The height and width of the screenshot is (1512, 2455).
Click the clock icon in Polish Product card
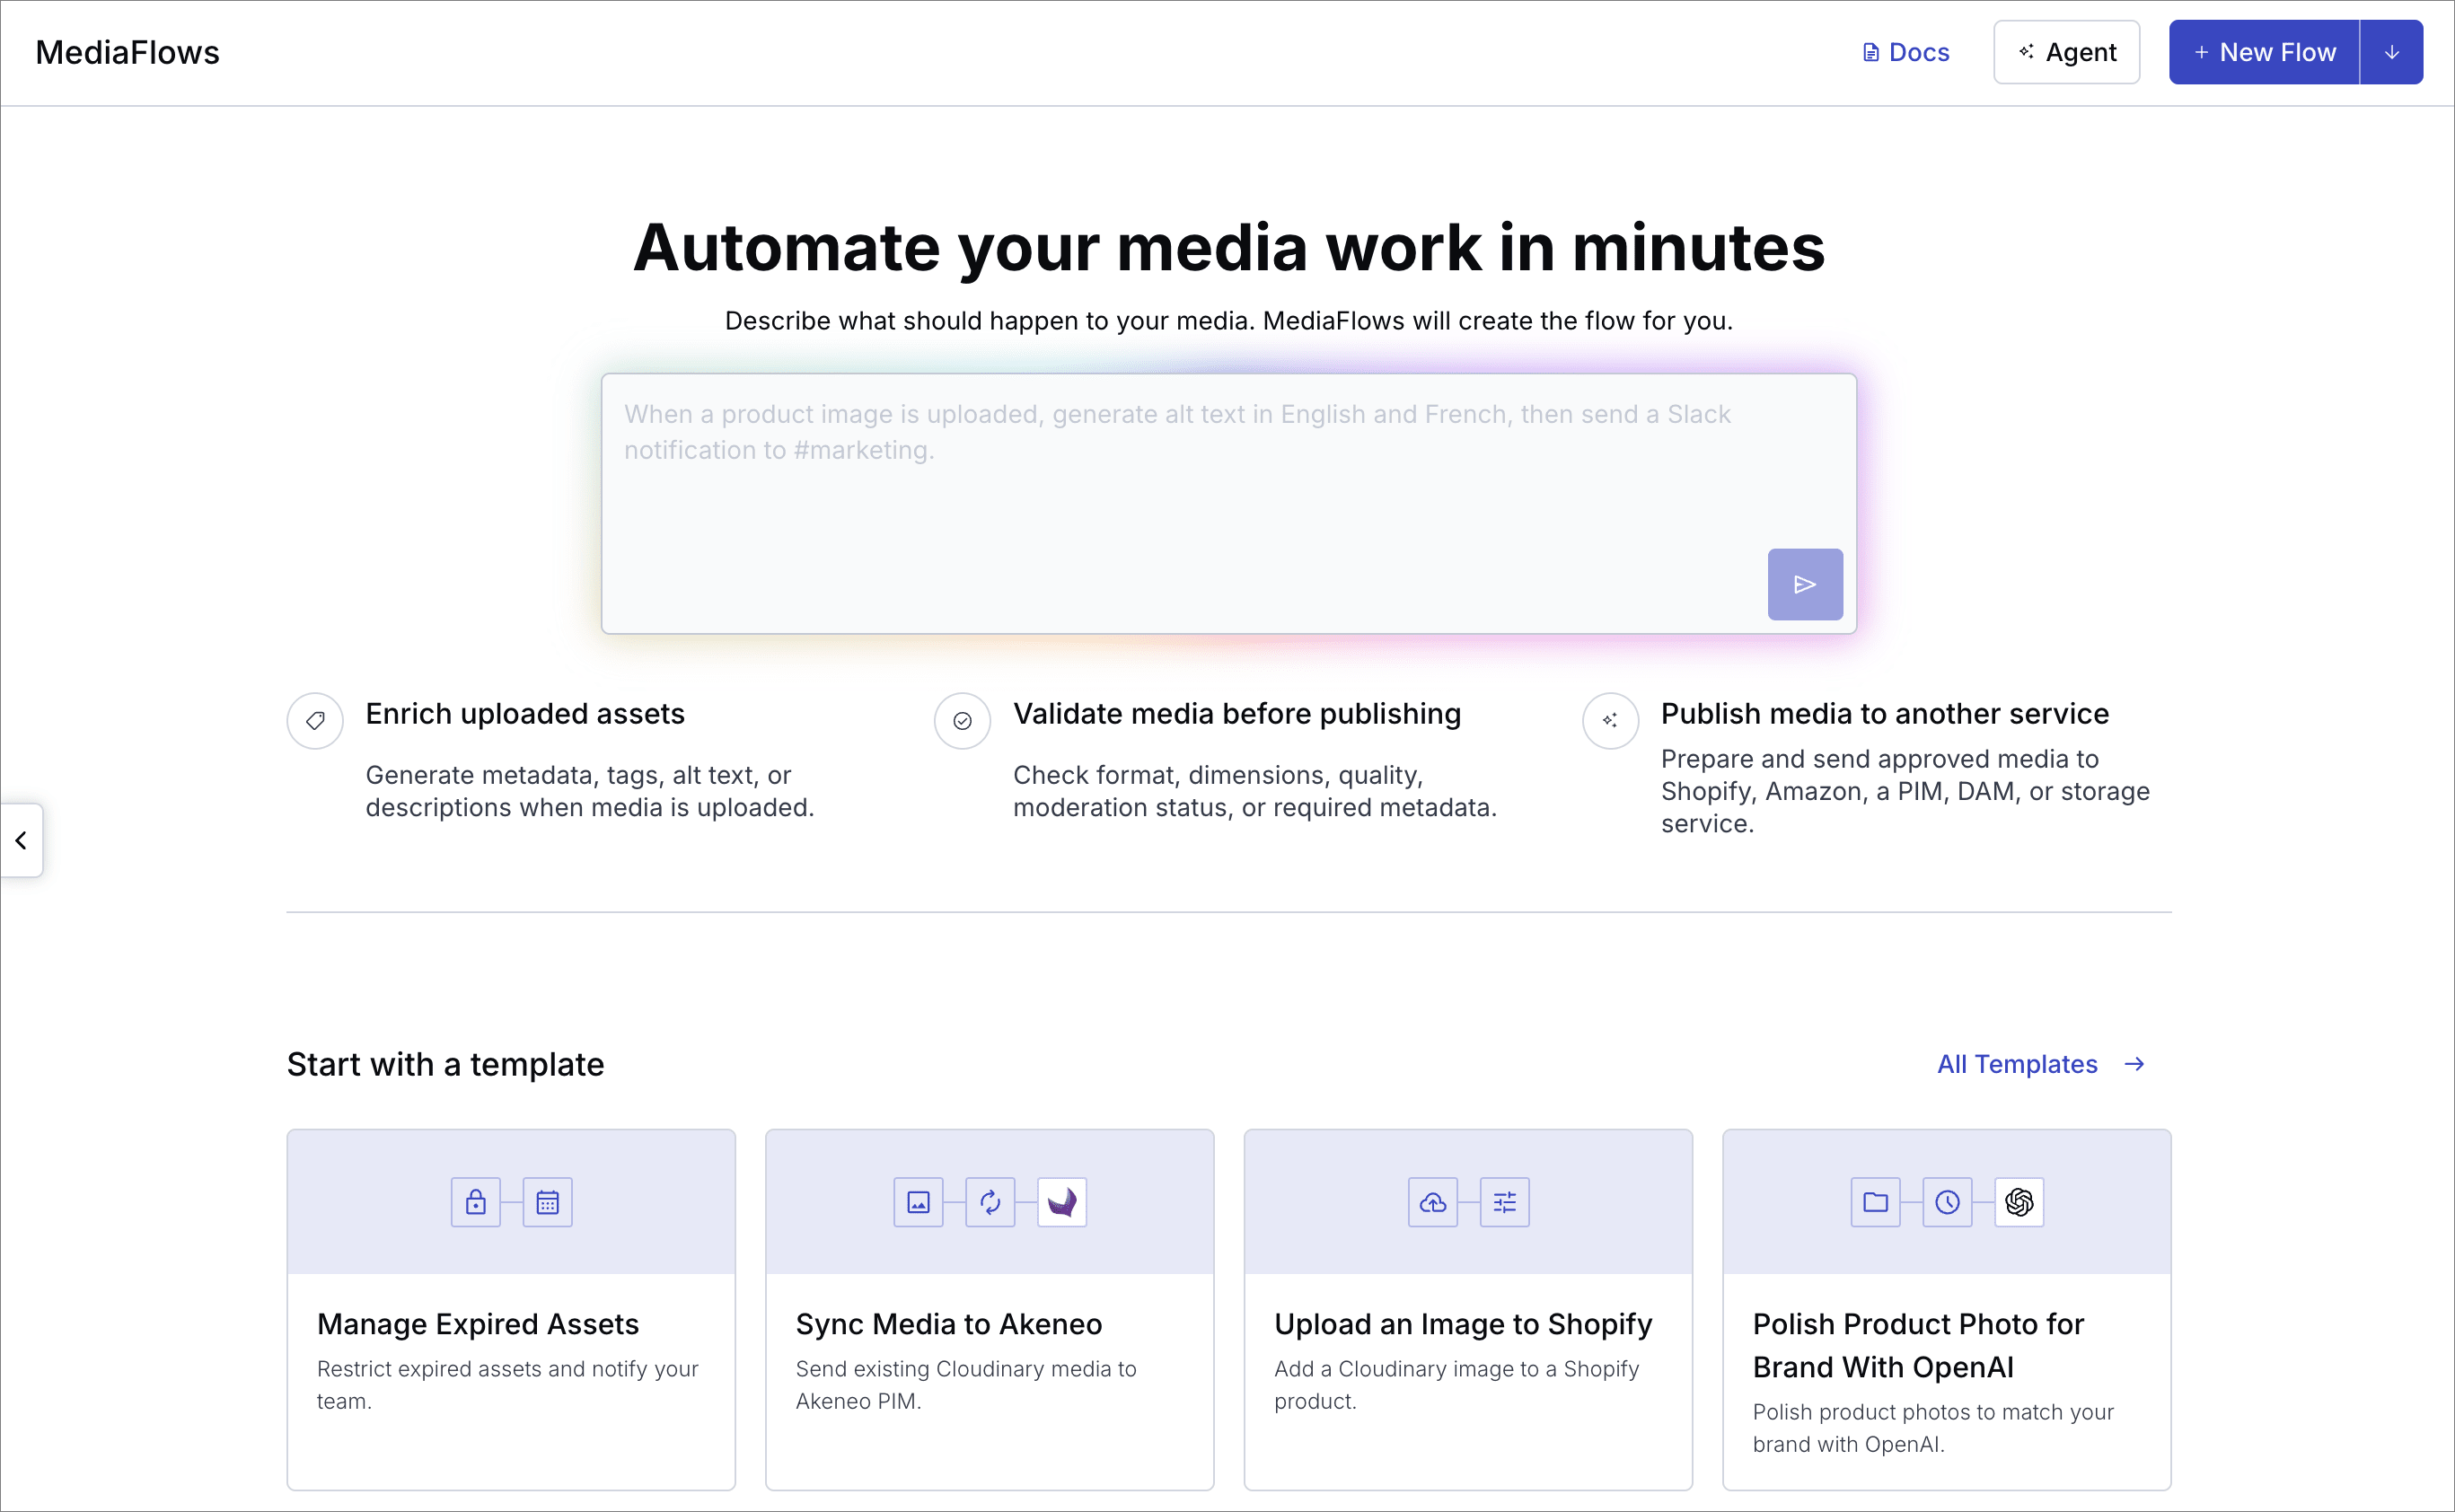pyautogui.click(x=1947, y=1202)
